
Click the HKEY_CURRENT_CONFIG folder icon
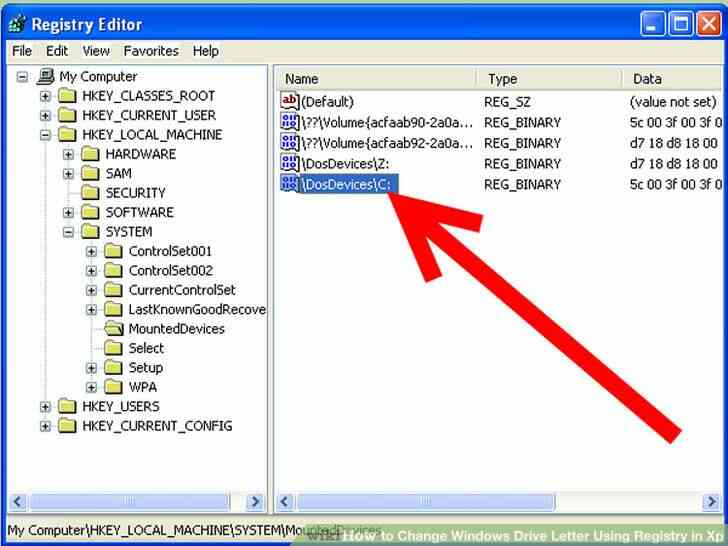(x=67, y=426)
